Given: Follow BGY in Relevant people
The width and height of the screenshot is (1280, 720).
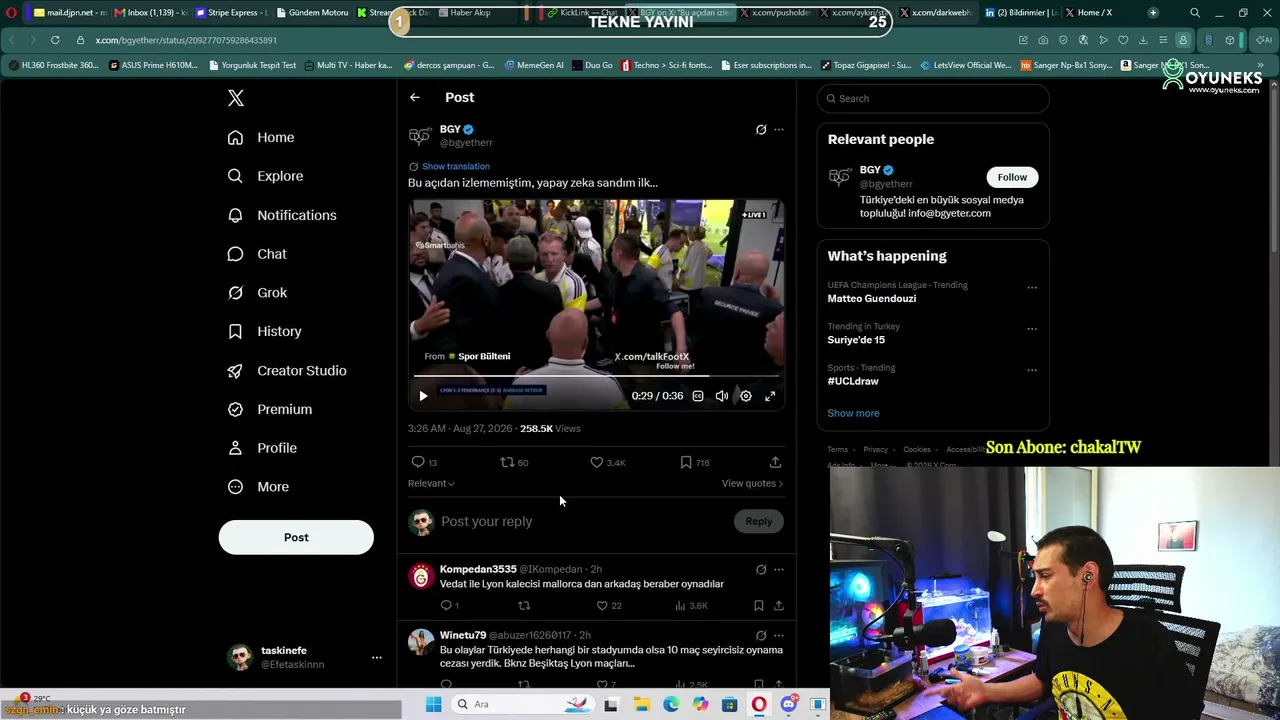Looking at the screenshot, I should (x=1012, y=177).
